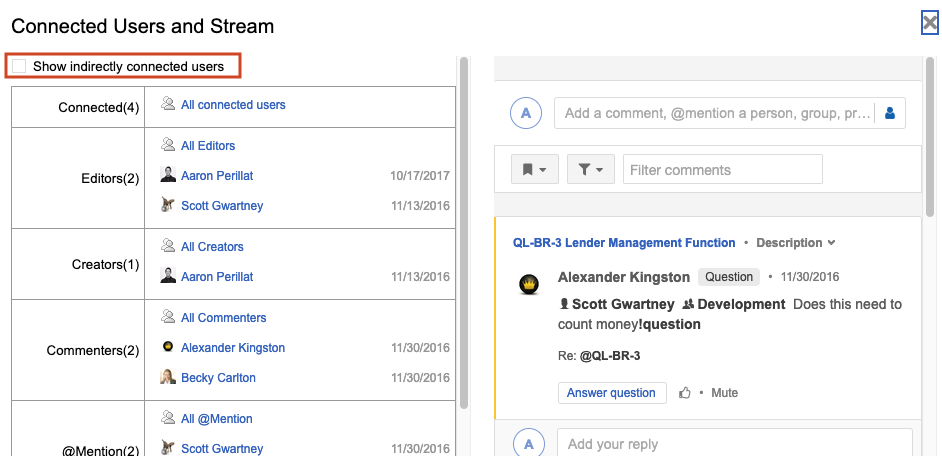The height and width of the screenshot is (457, 942).
Task: Click the person mention icon in comment box
Action: pos(890,113)
